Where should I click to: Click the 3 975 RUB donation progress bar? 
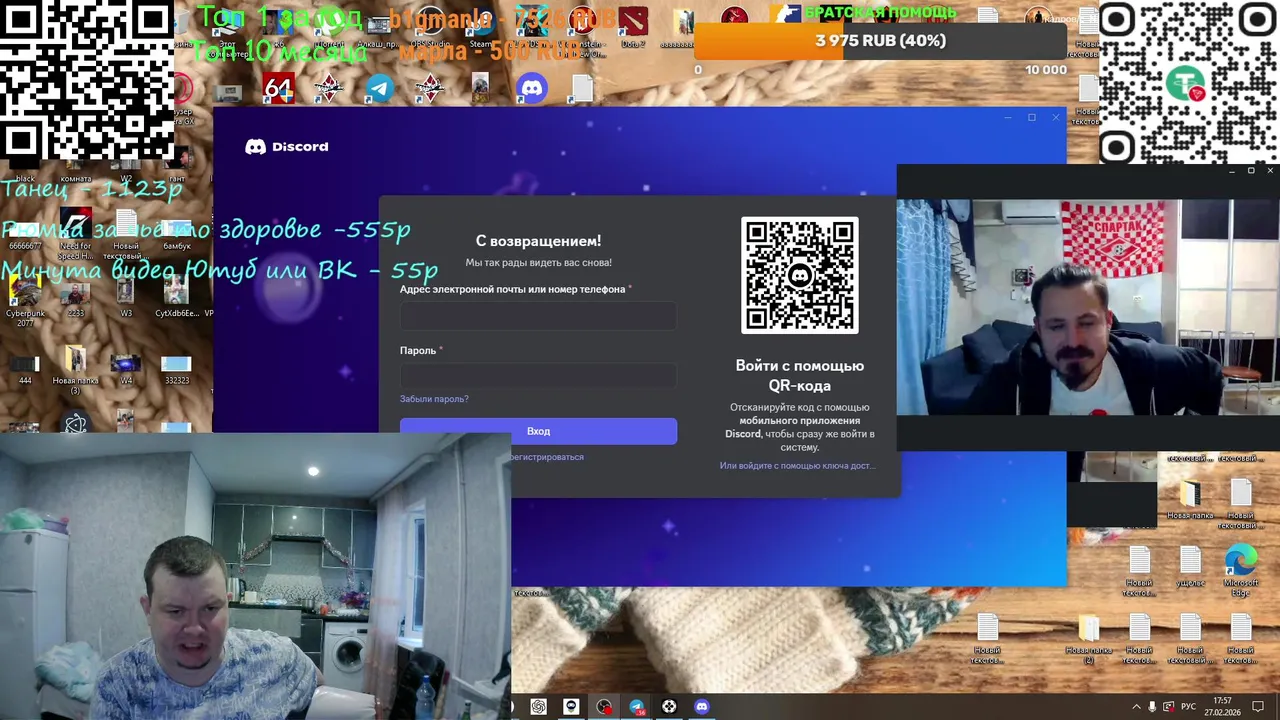[x=880, y=41]
